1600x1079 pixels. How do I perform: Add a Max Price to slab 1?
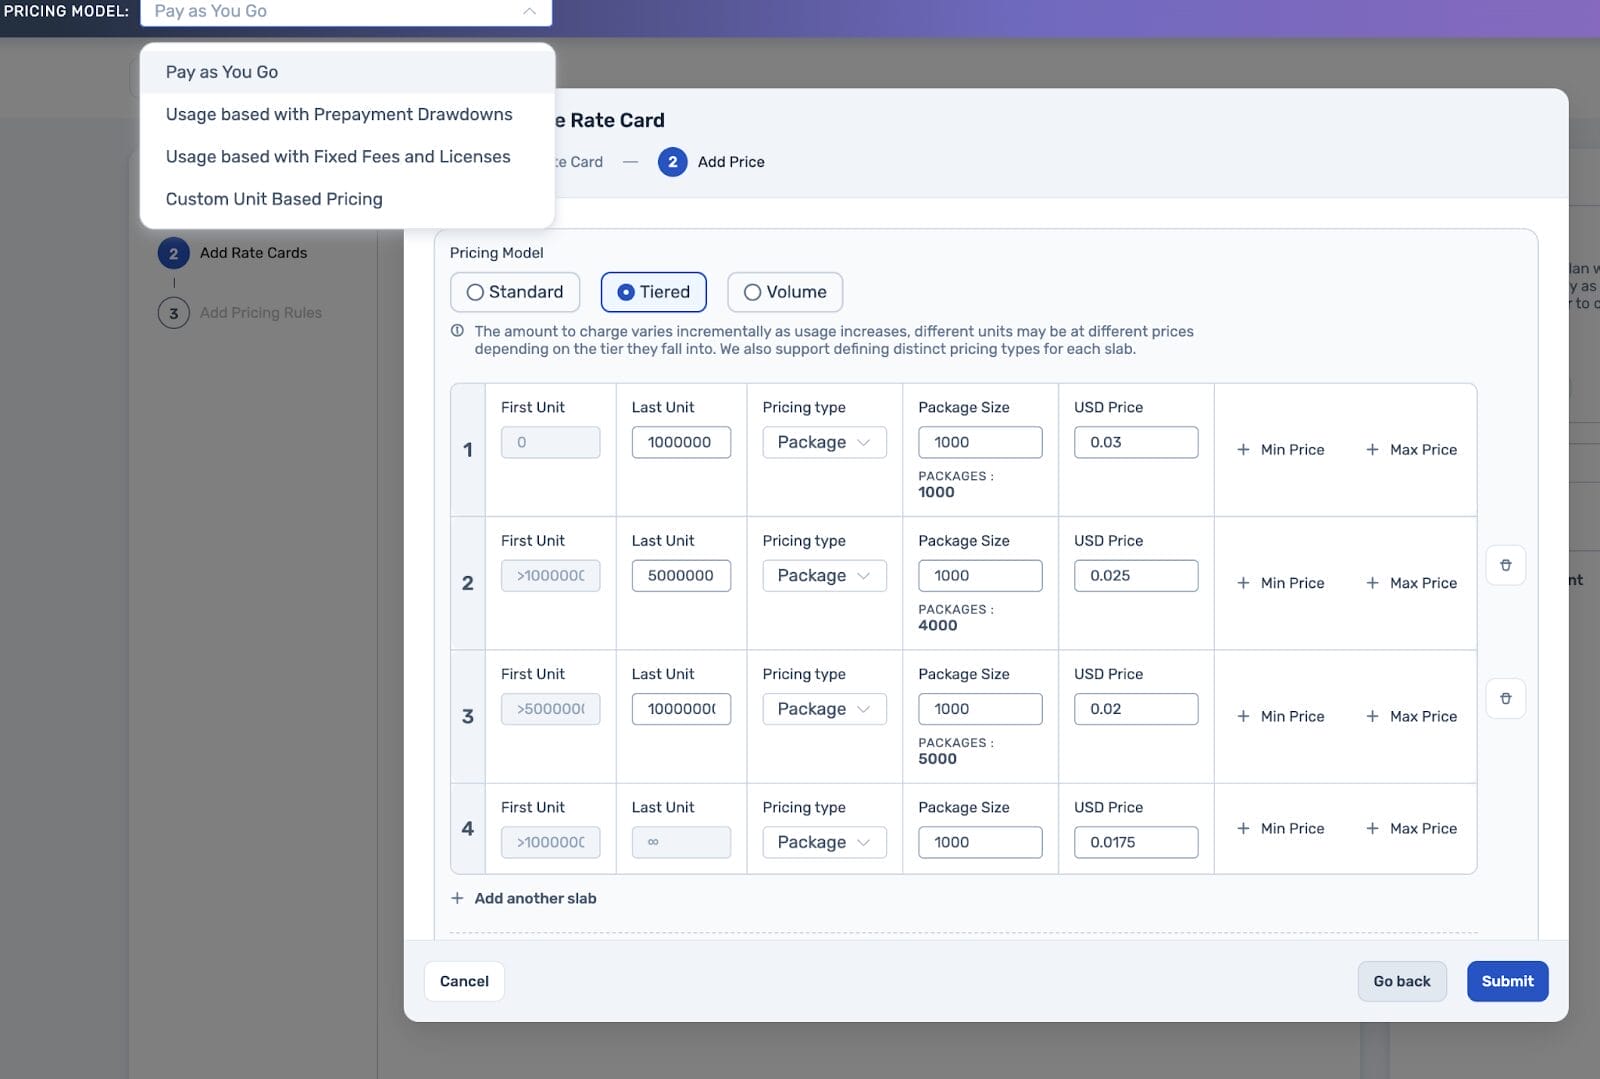(x=1411, y=449)
